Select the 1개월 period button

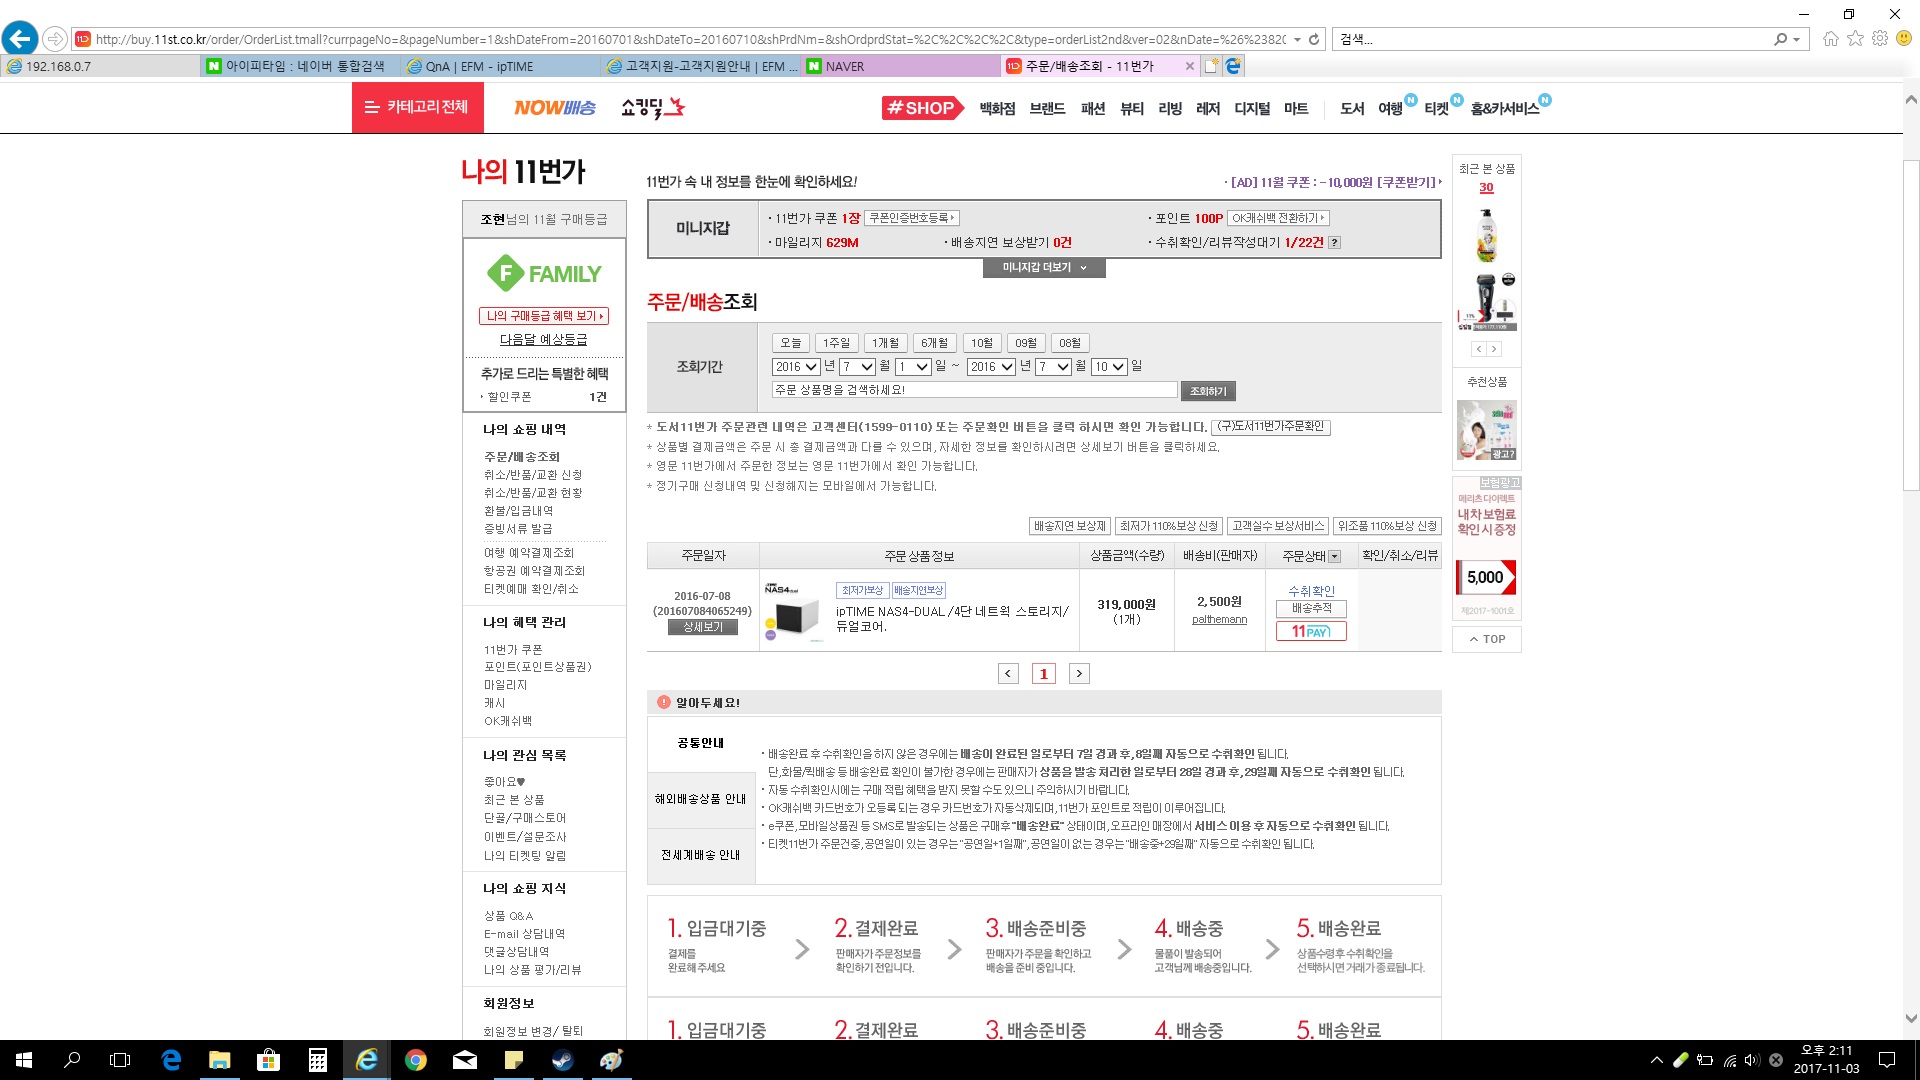pyautogui.click(x=885, y=343)
